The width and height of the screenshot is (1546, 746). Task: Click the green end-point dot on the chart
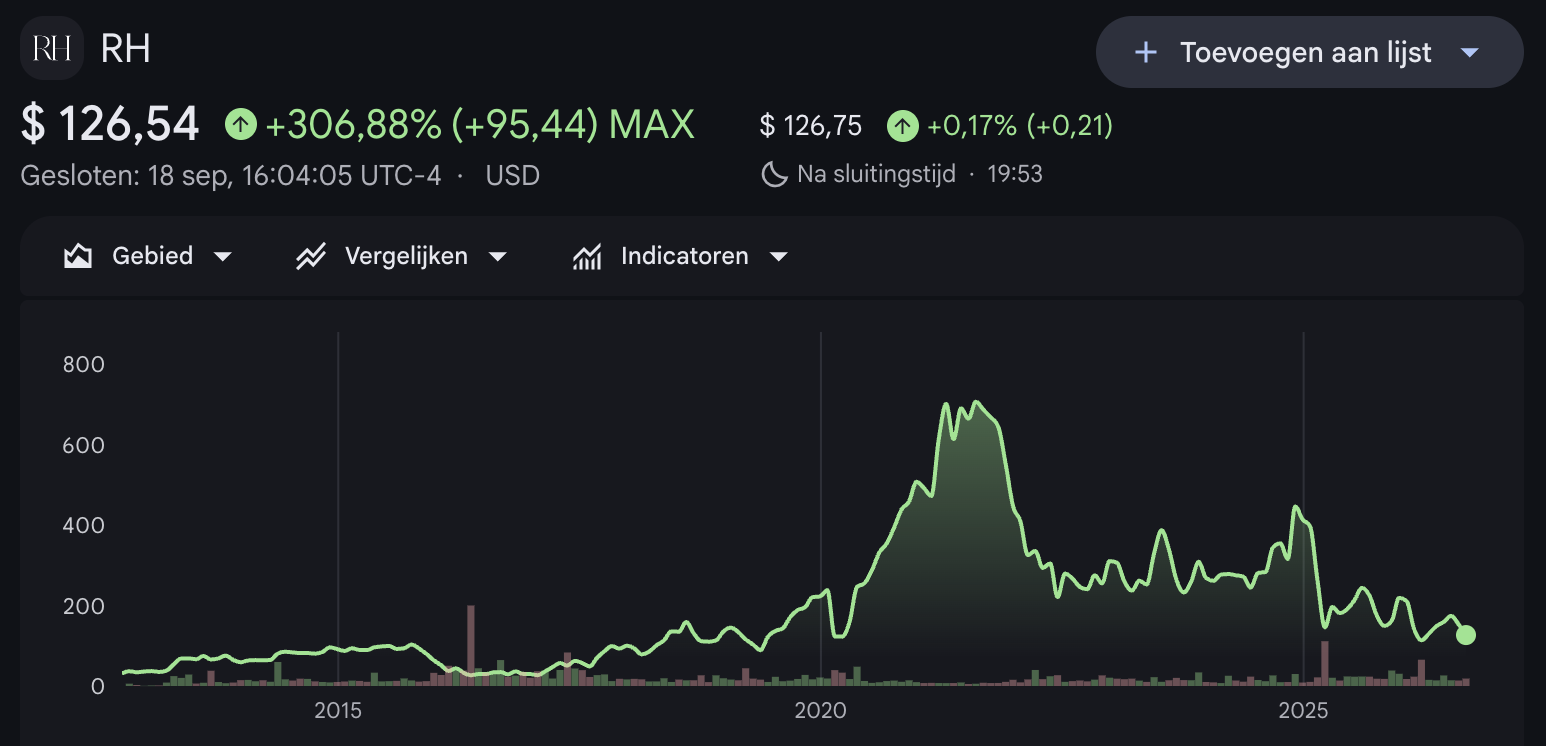click(1466, 634)
